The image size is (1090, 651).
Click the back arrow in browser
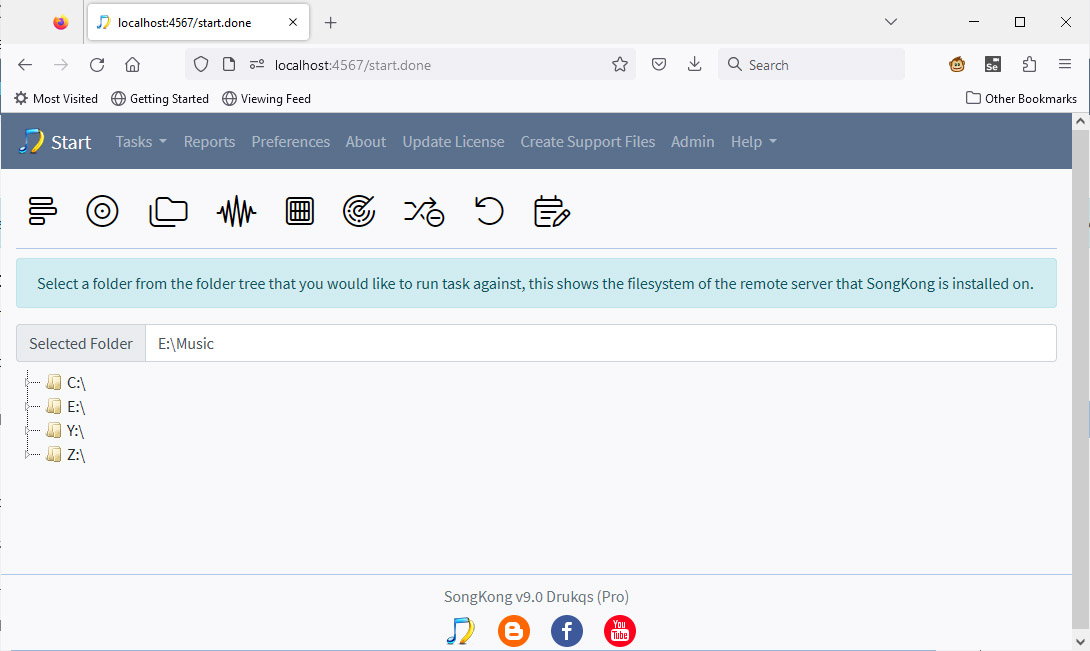click(25, 65)
